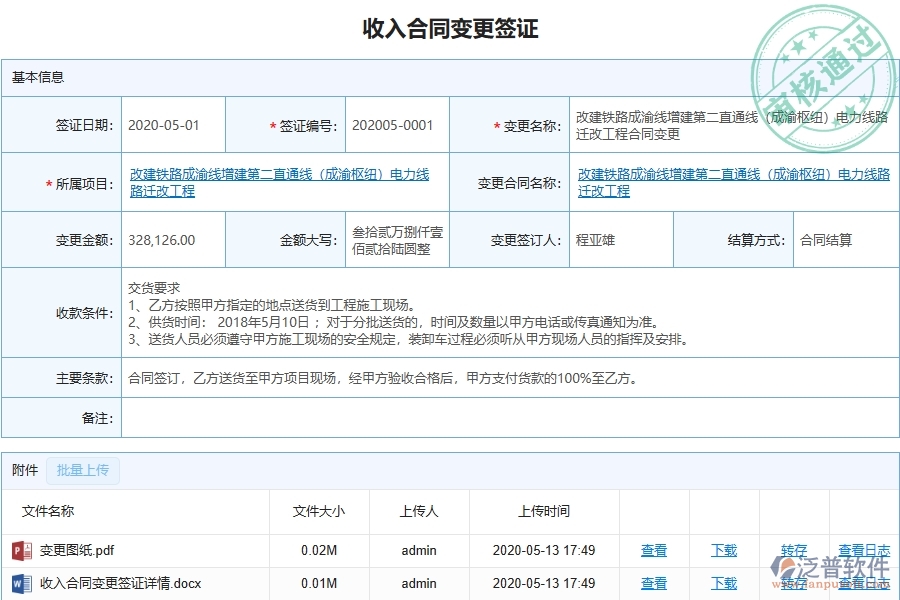Image resolution: width=900 pixels, height=600 pixels.
Task: Select the 签证编号 value 202005-0001
Action: tap(395, 124)
